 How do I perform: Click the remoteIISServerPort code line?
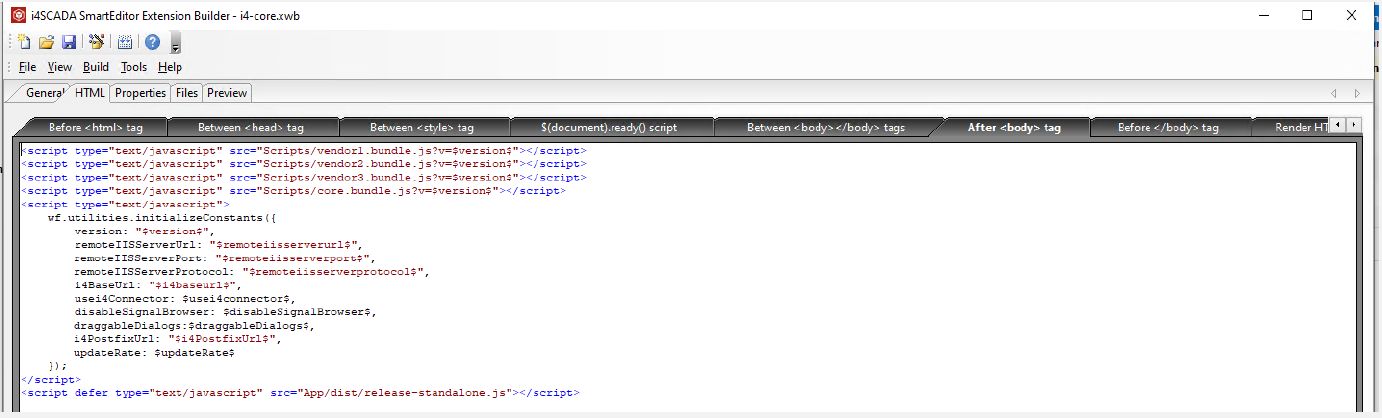(224, 257)
